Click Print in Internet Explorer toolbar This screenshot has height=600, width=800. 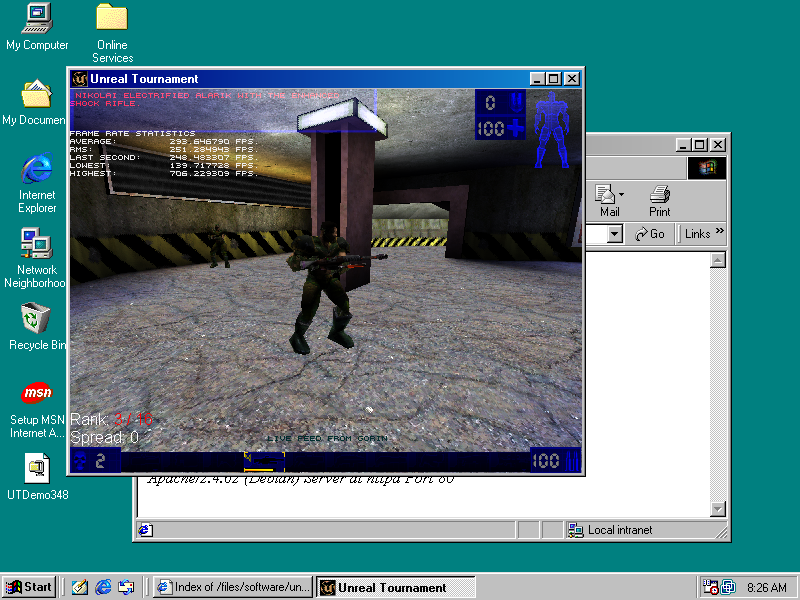coord(660,201)
